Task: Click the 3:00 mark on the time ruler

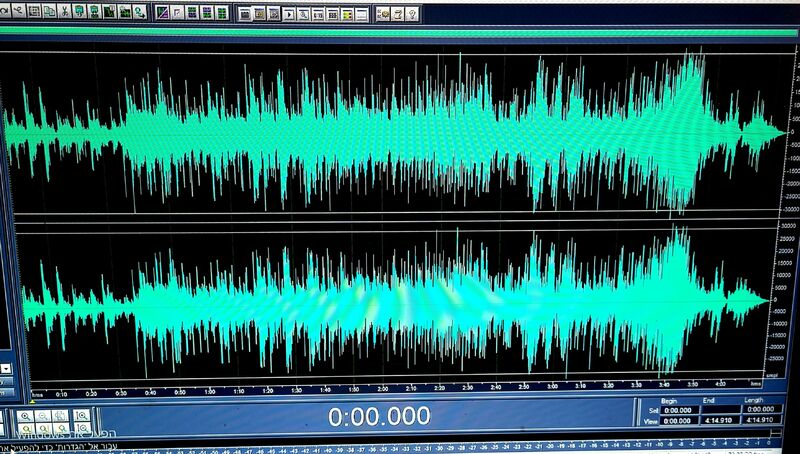Action: click(553, 386)
